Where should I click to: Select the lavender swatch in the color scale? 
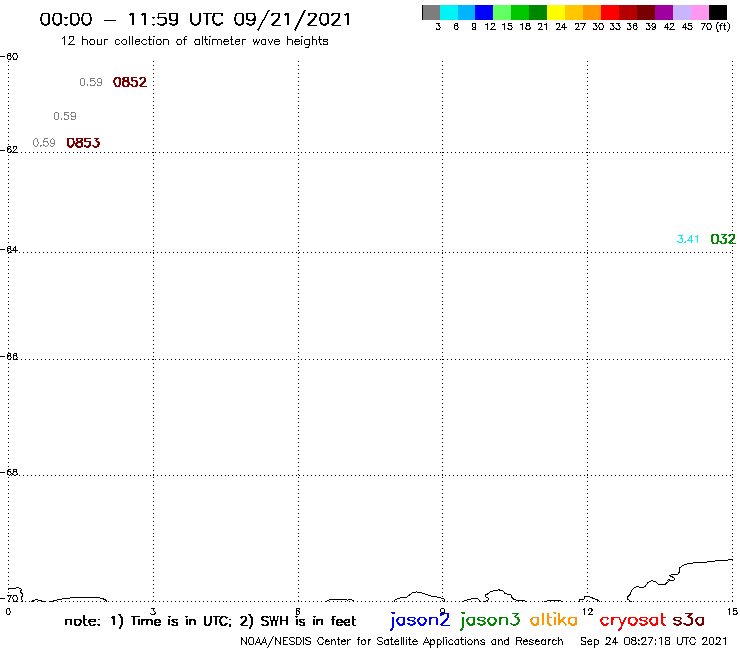pos(682,12)
